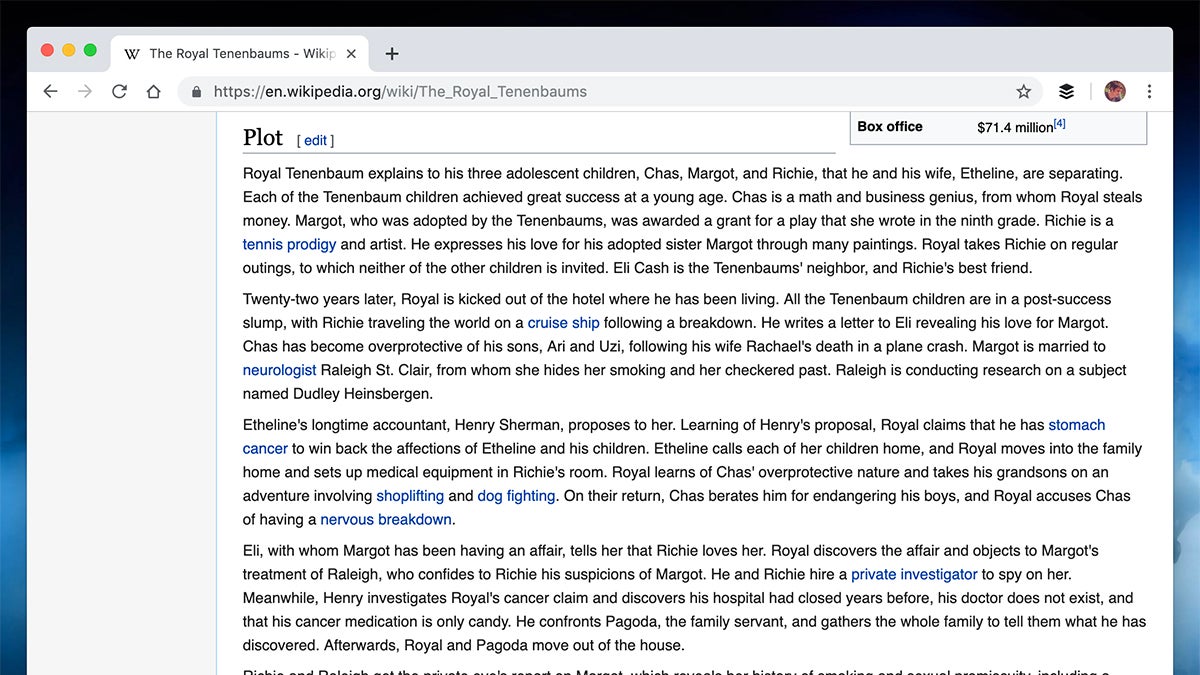Screen dimensions: 1200x675
Task: Open the layers extension icon
Action: pos(1066,92)
